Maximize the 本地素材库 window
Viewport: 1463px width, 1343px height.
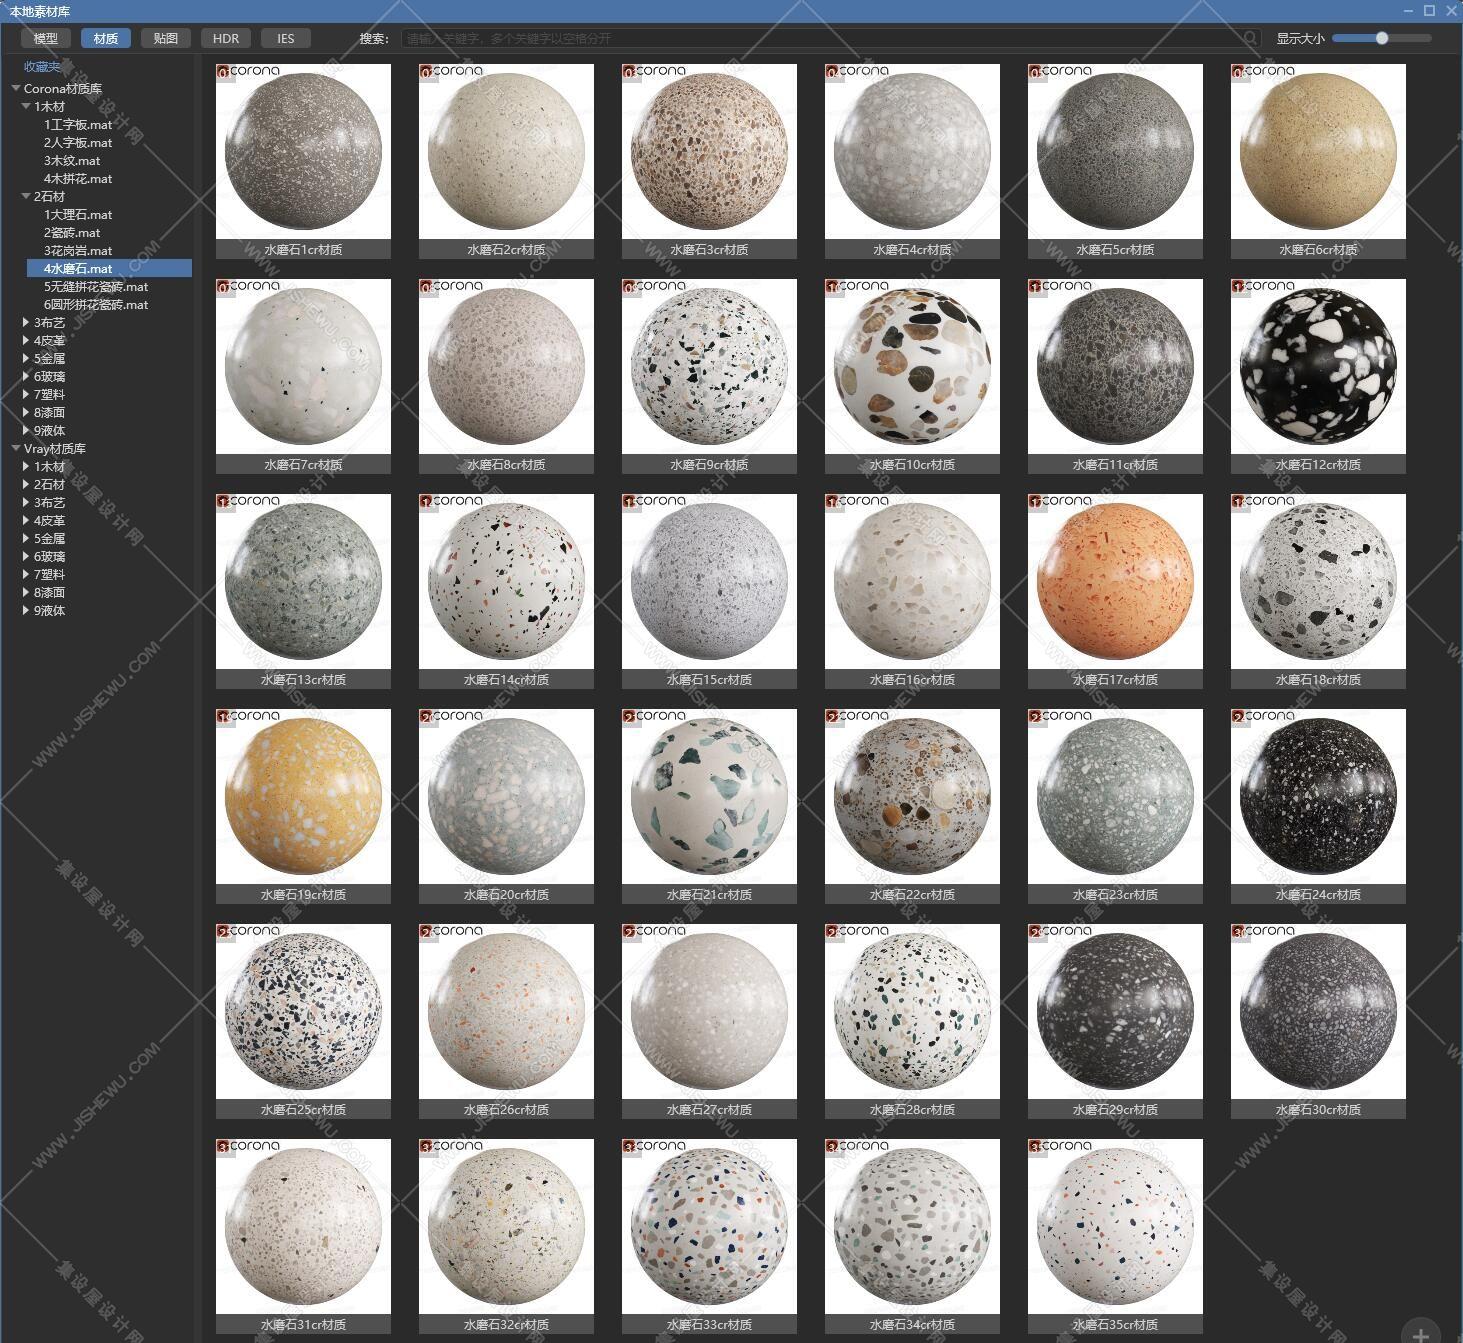point(1429,10)
